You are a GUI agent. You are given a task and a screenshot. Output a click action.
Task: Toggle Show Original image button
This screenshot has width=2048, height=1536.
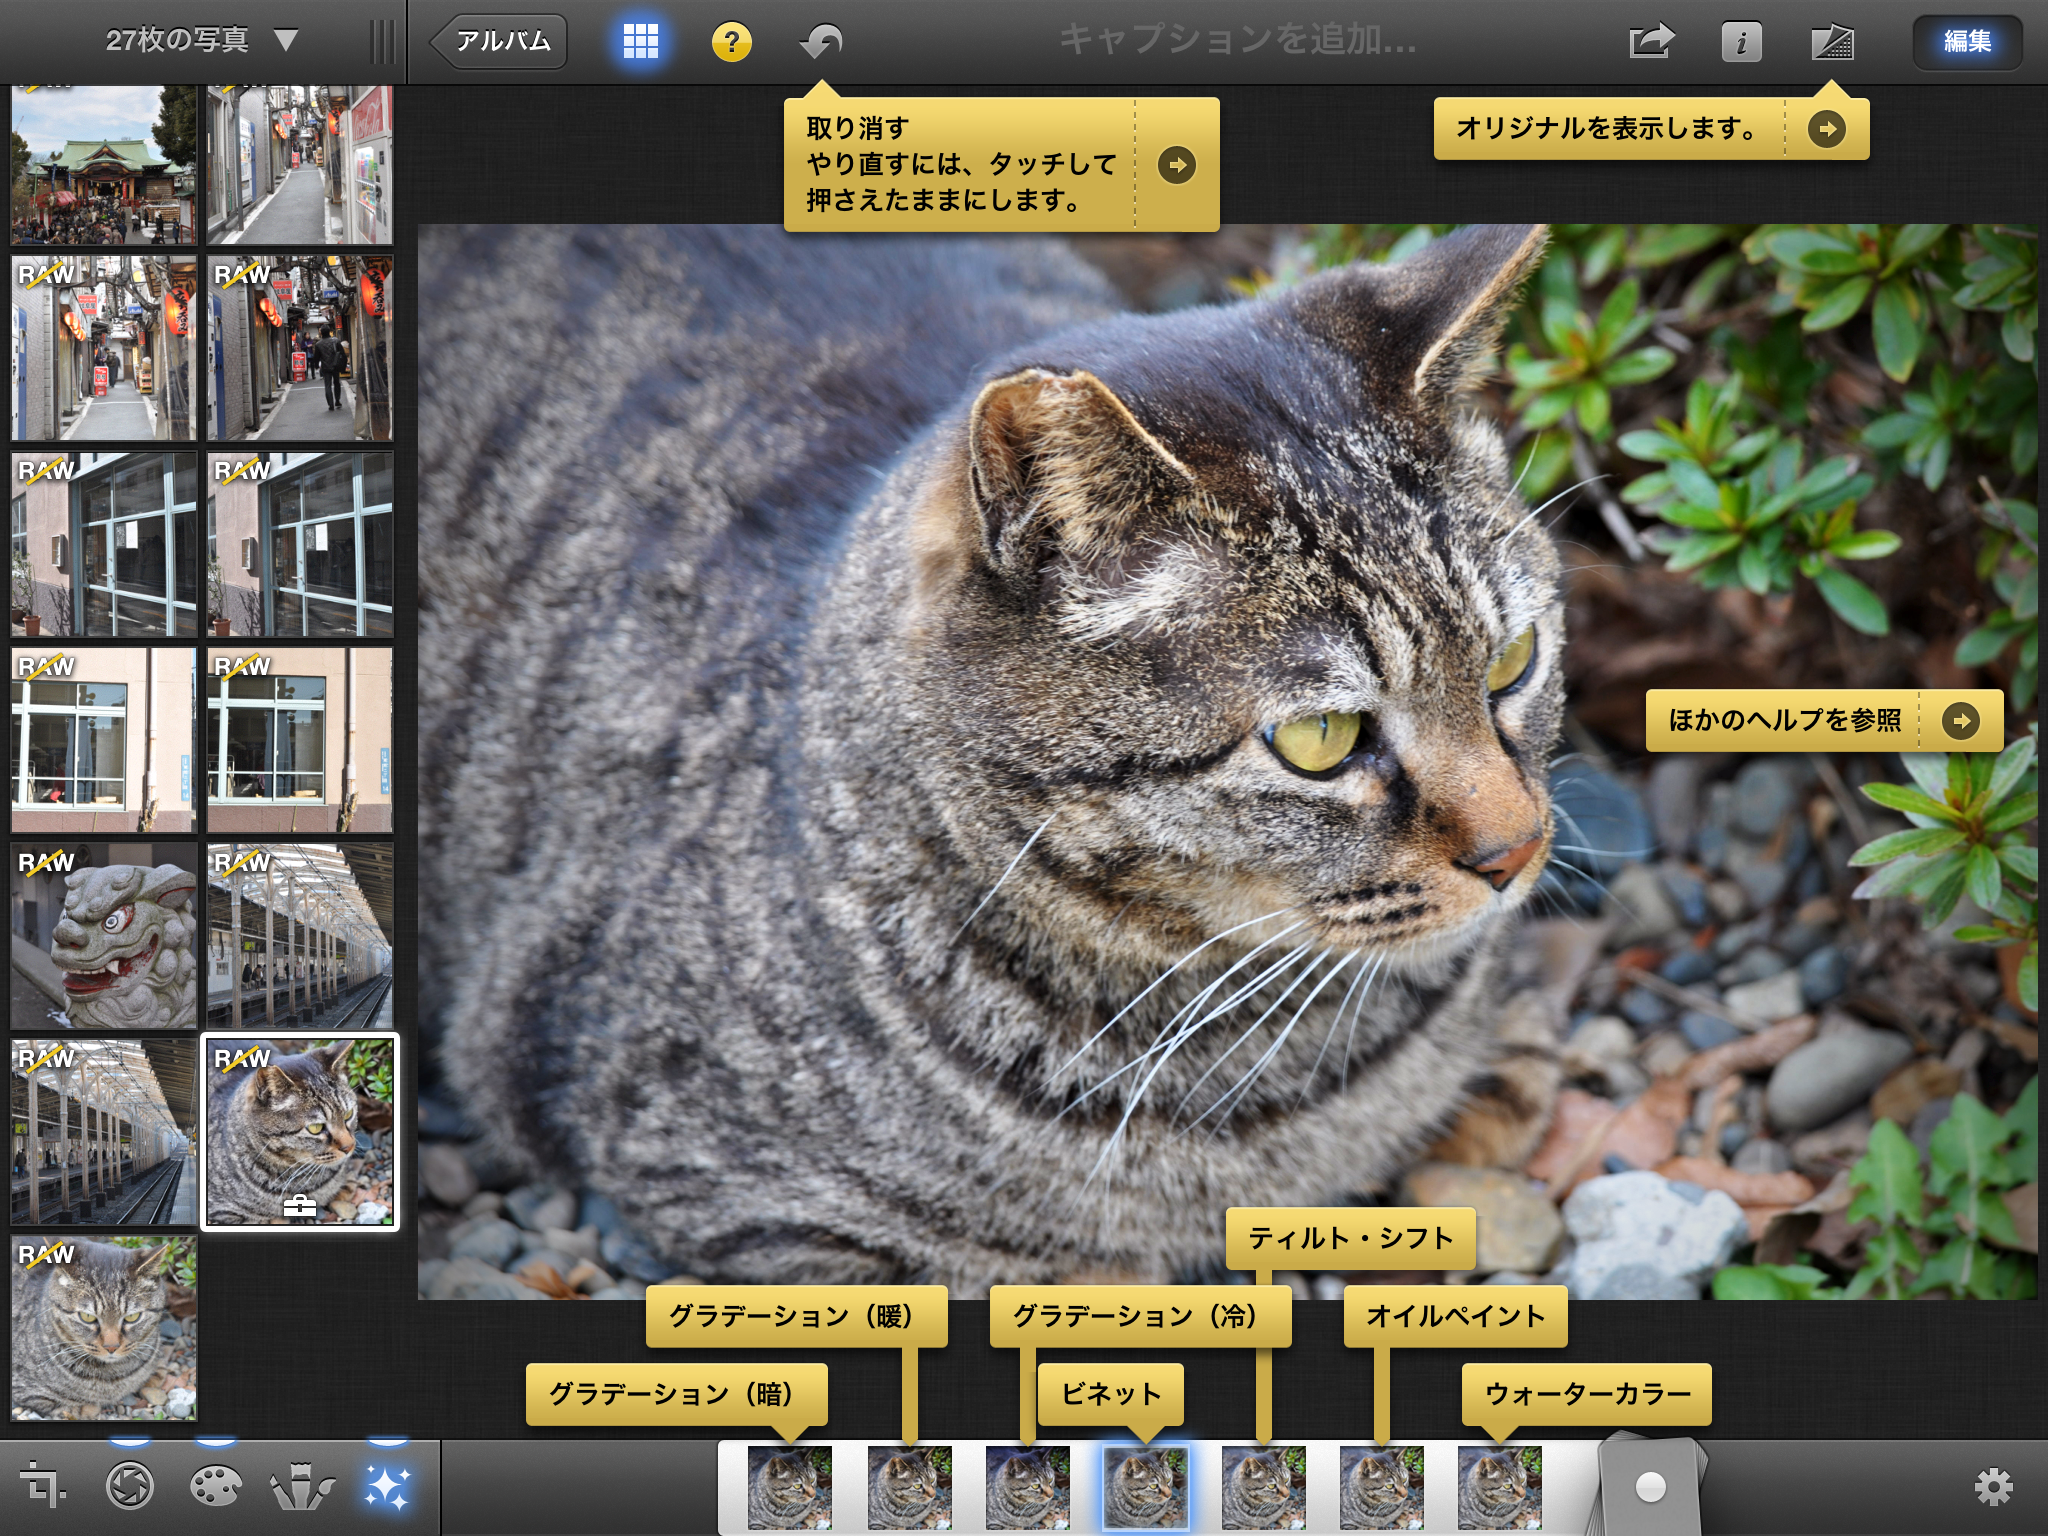1832,42
